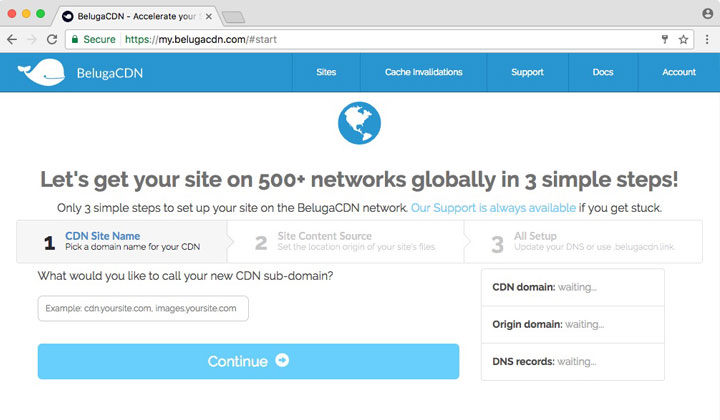Click 'CDN domain: waiting...' status row
The height and width of the screenshot is (420, 720).
pos(573,287)
